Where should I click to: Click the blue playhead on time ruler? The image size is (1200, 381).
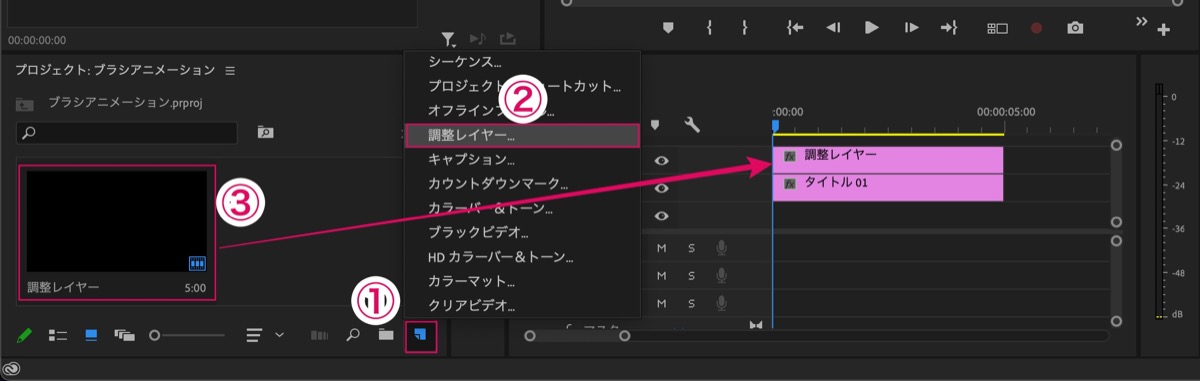pyautogui.click(x=774, y=125)
